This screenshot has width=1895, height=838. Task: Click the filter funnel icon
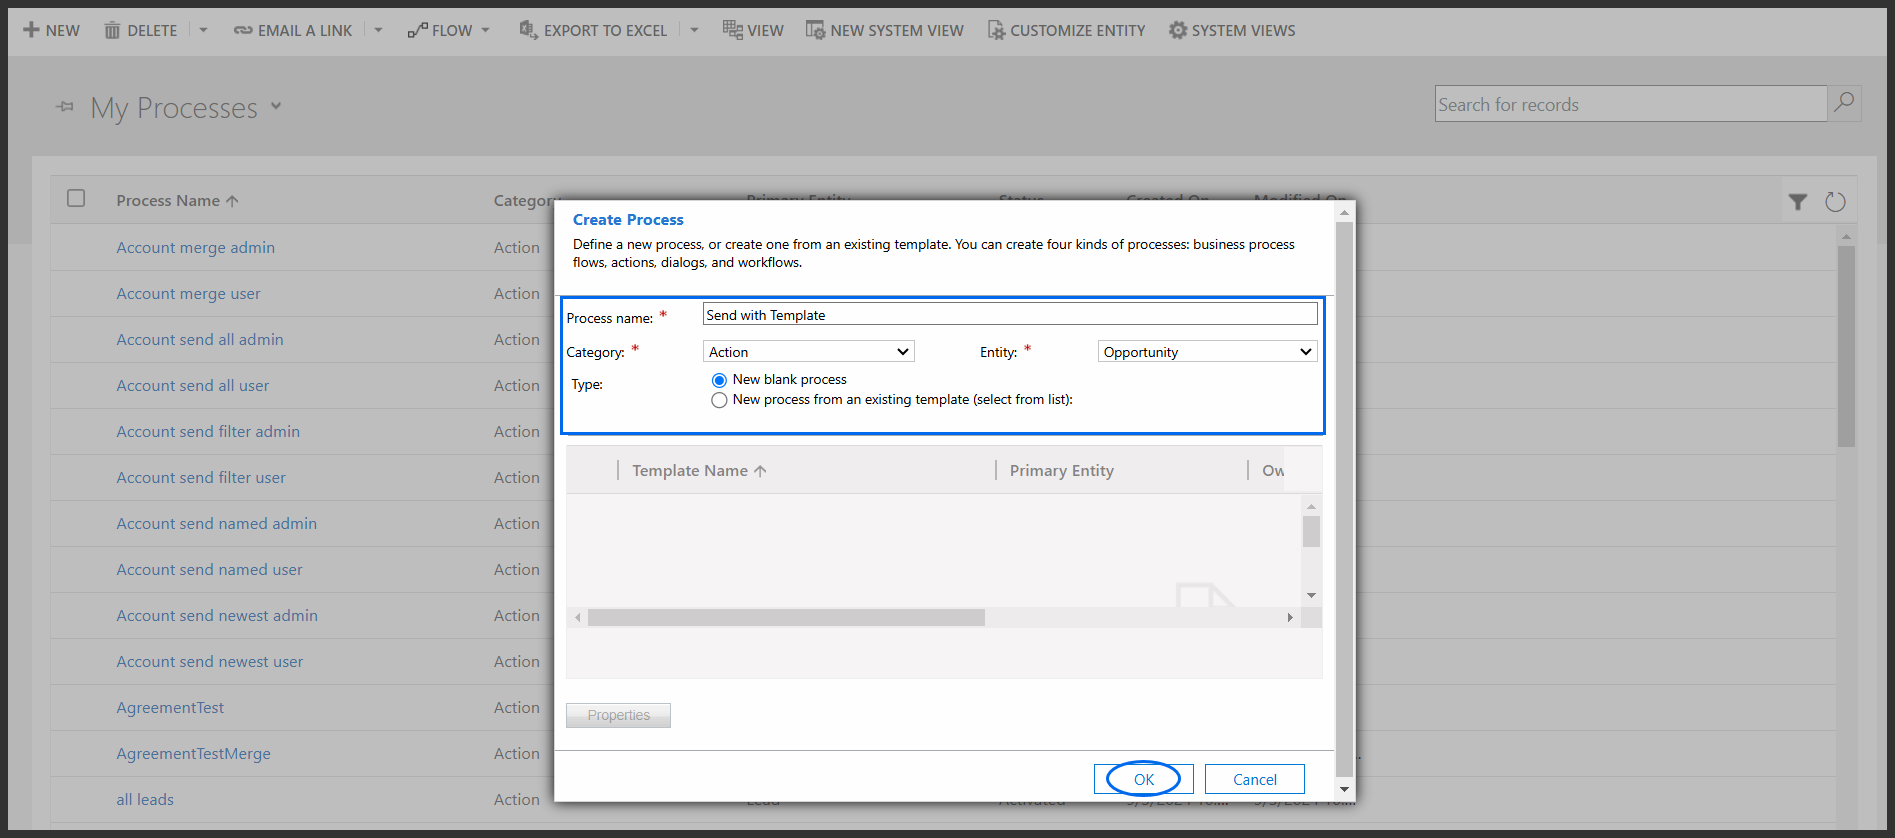[1798, 202]
